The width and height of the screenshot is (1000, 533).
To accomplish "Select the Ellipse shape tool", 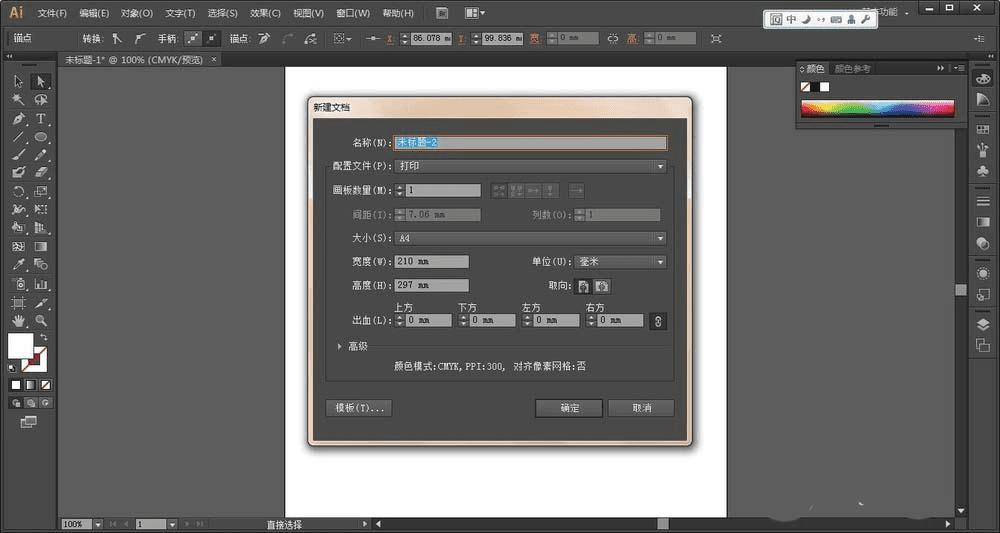I will click(x=41, y=137).
